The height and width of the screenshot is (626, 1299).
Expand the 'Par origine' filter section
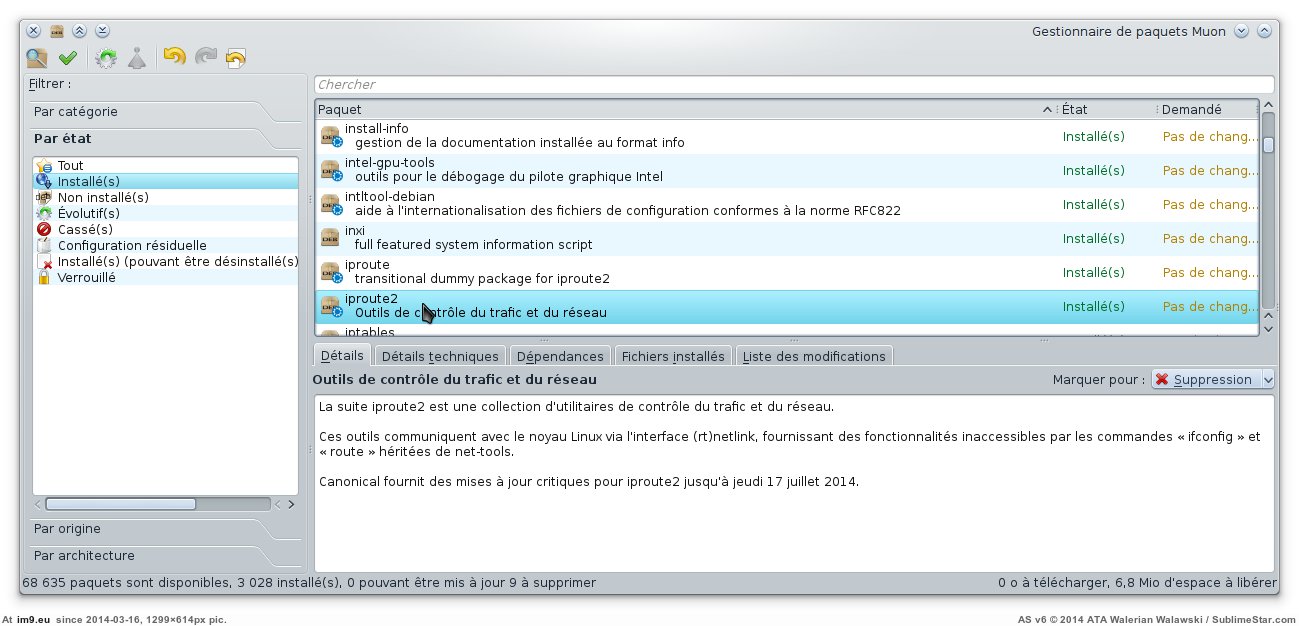tap(67, 529)
